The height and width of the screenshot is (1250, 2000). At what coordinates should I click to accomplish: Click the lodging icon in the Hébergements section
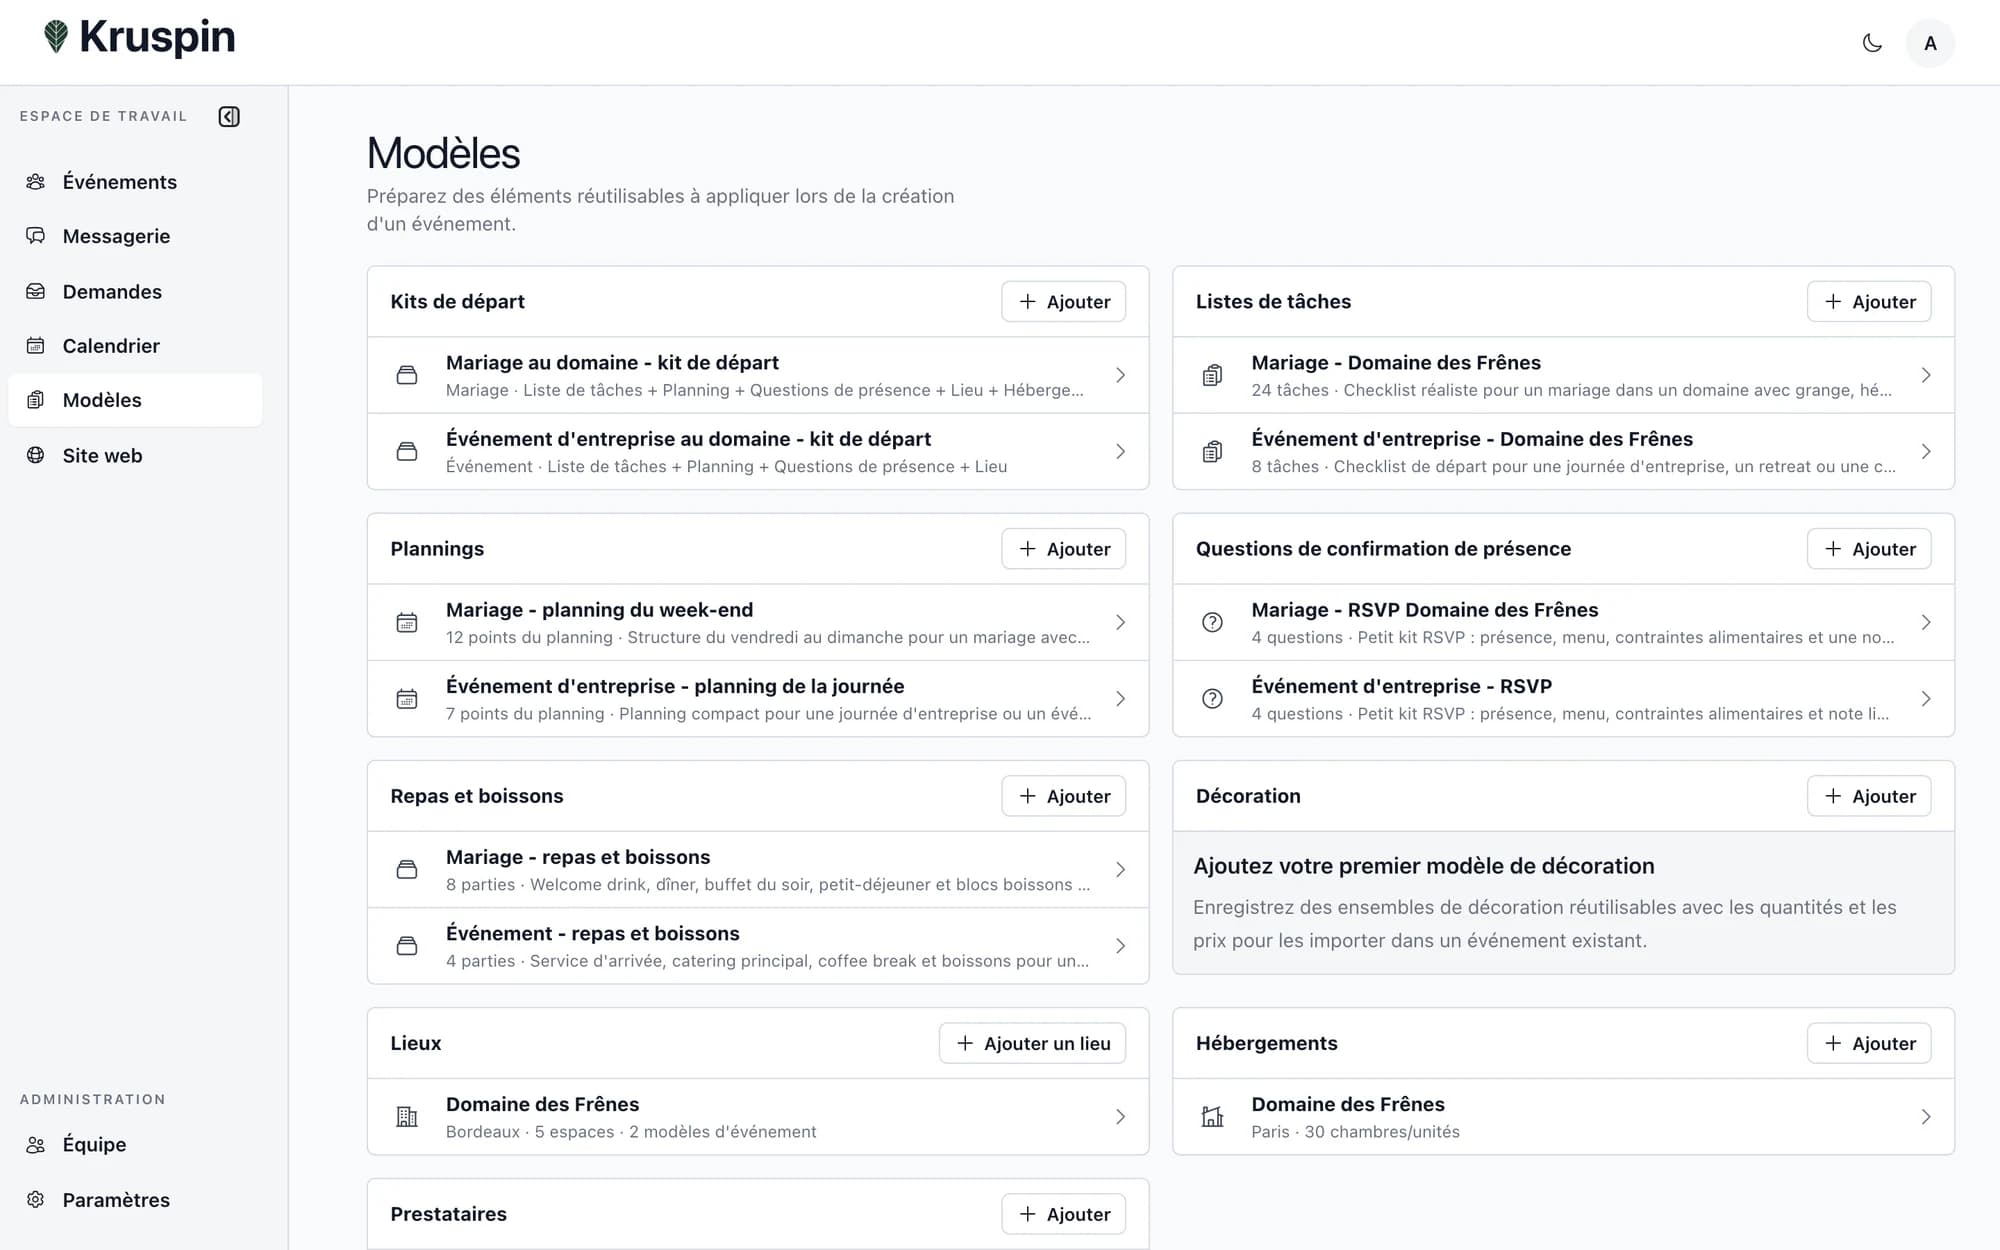point(1212,1117)
